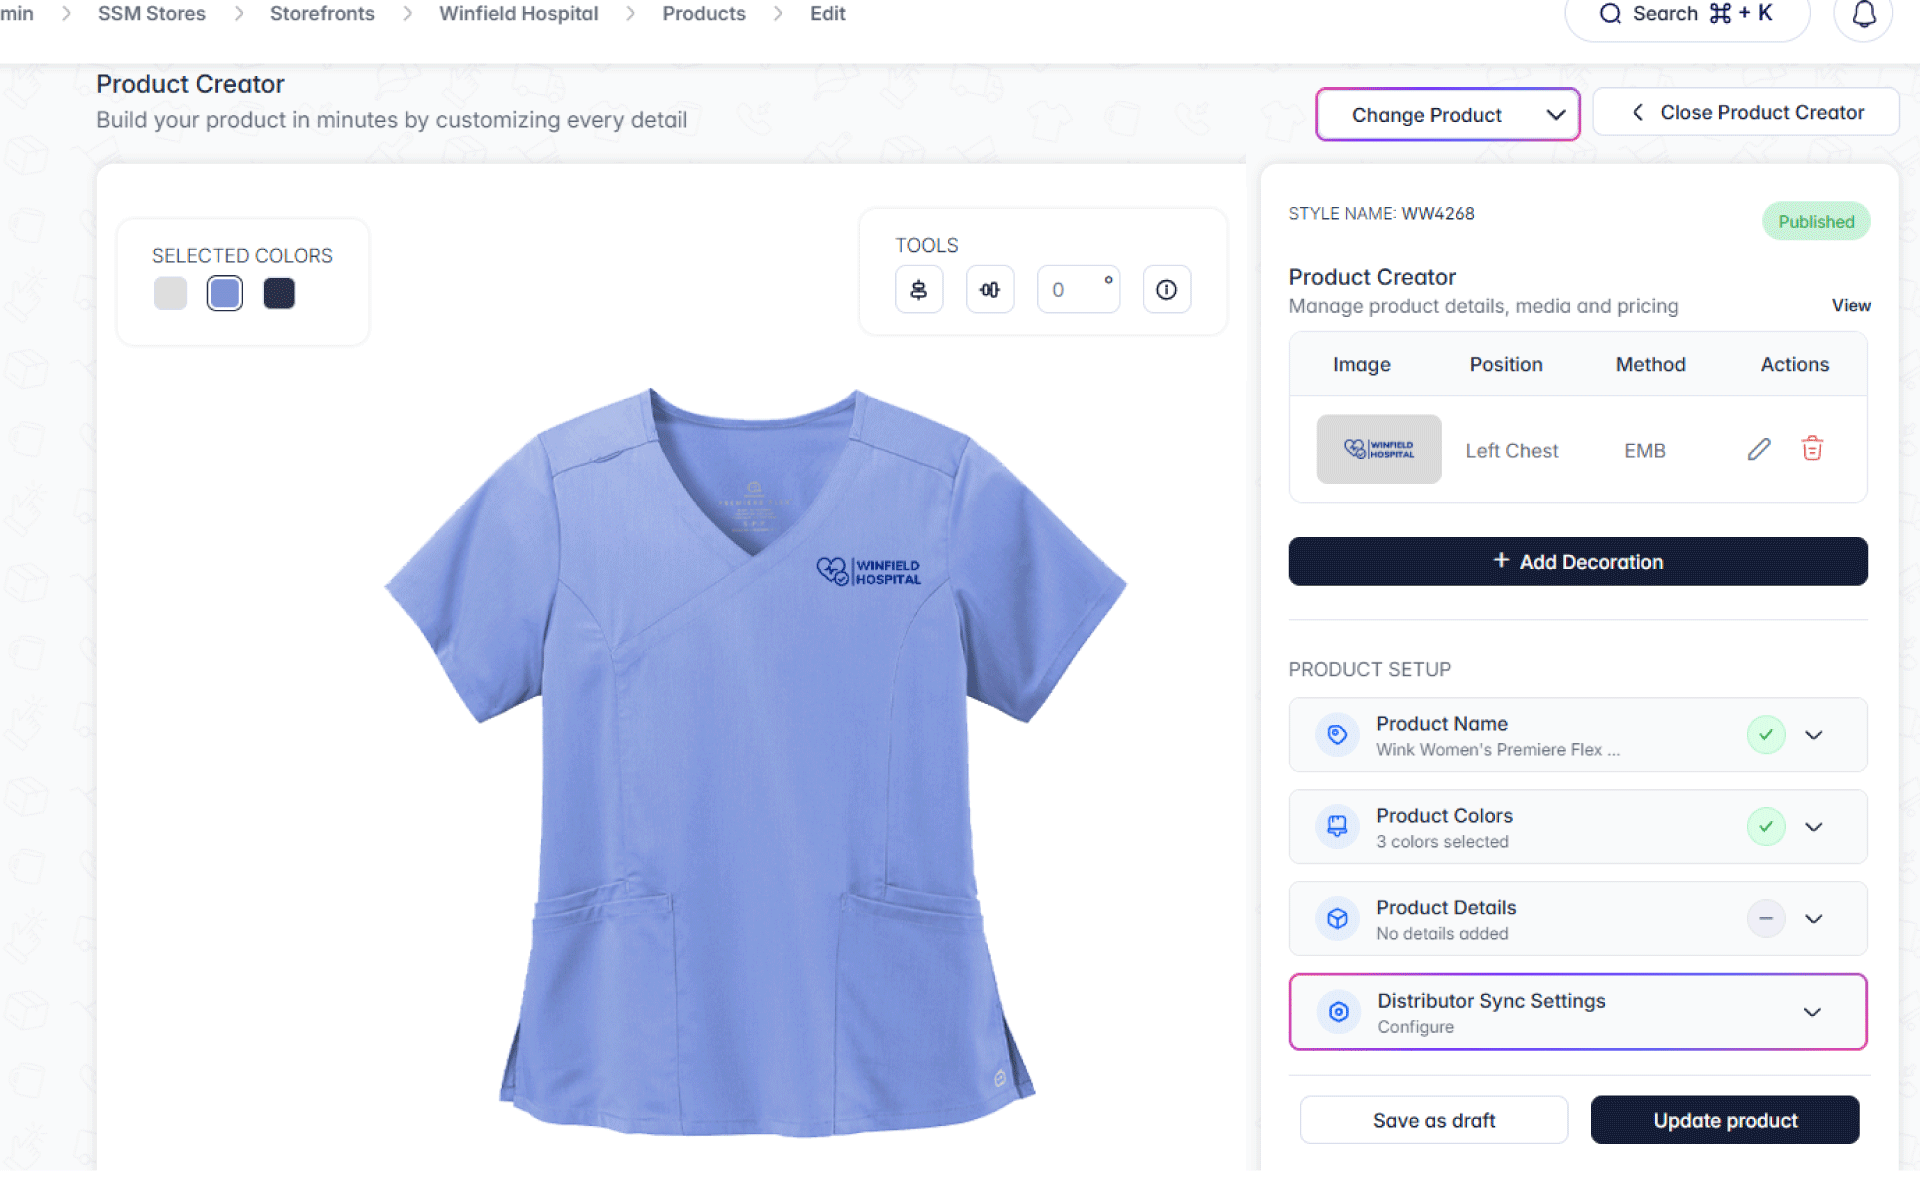
Task: Click the Add Decoration button
Action: (1577, 562)
